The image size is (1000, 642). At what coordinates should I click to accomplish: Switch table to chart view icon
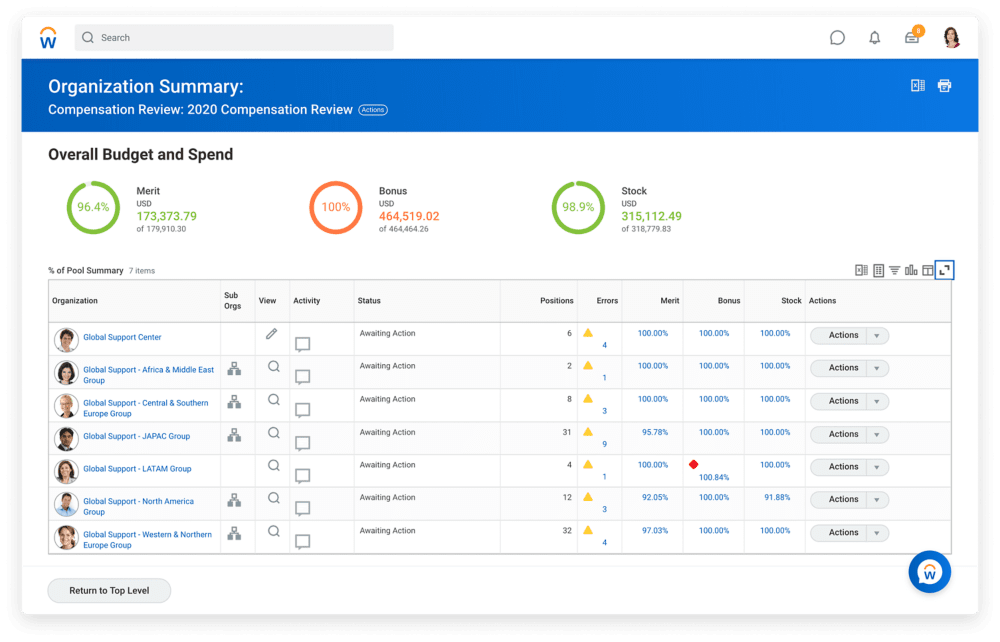911,270
